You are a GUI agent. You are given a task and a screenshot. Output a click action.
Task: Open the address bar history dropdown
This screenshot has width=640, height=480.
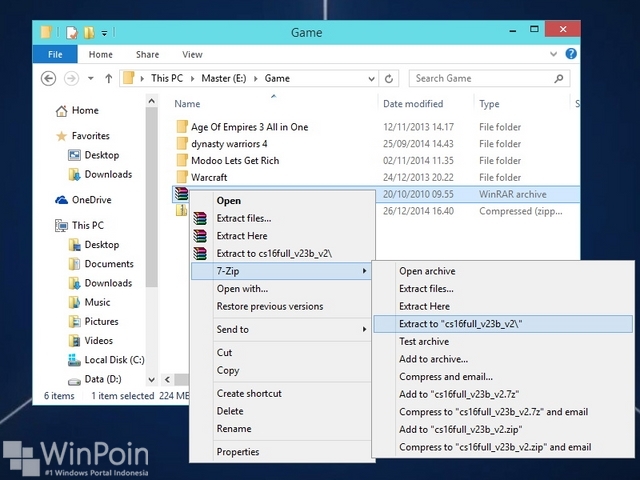(x=371, y=78)
